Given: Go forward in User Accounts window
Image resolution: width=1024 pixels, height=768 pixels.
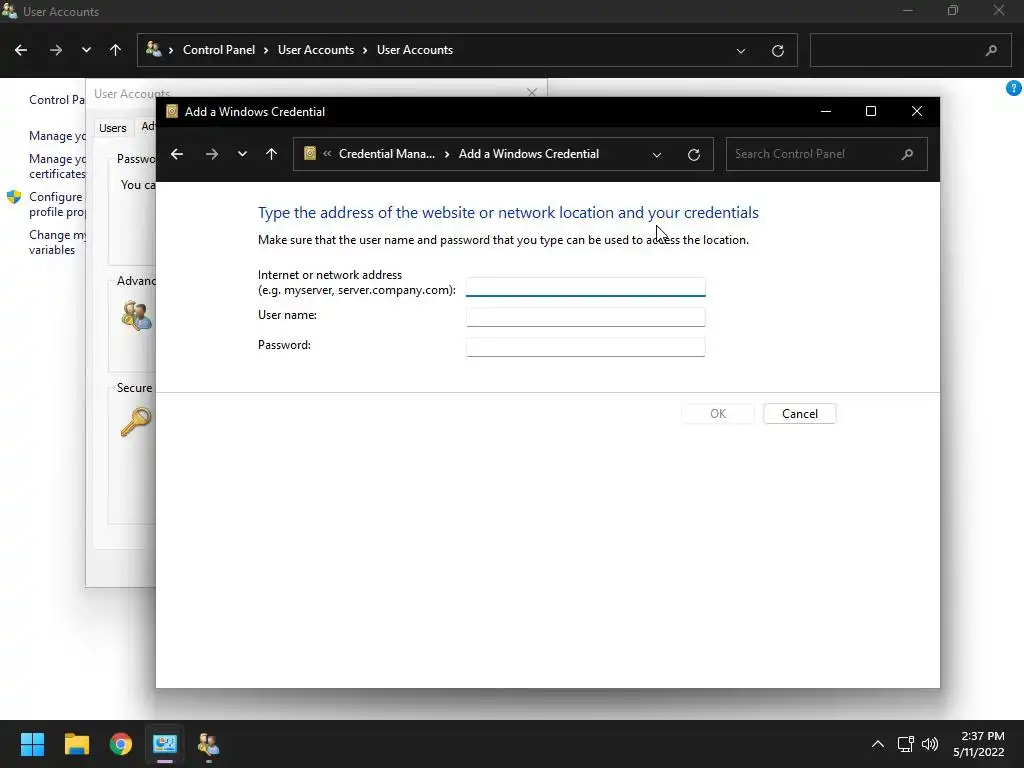Looking at the screenshot, I should [x=56, y=50].
